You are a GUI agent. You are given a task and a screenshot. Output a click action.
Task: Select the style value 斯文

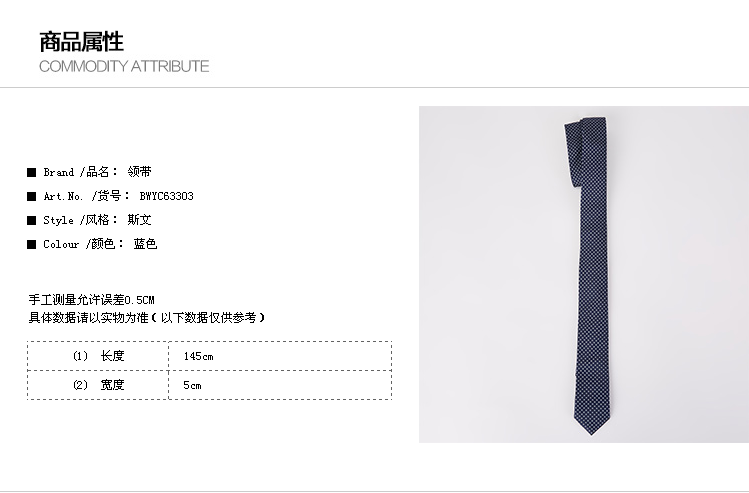pyautogui.click(x=139, y=220)
